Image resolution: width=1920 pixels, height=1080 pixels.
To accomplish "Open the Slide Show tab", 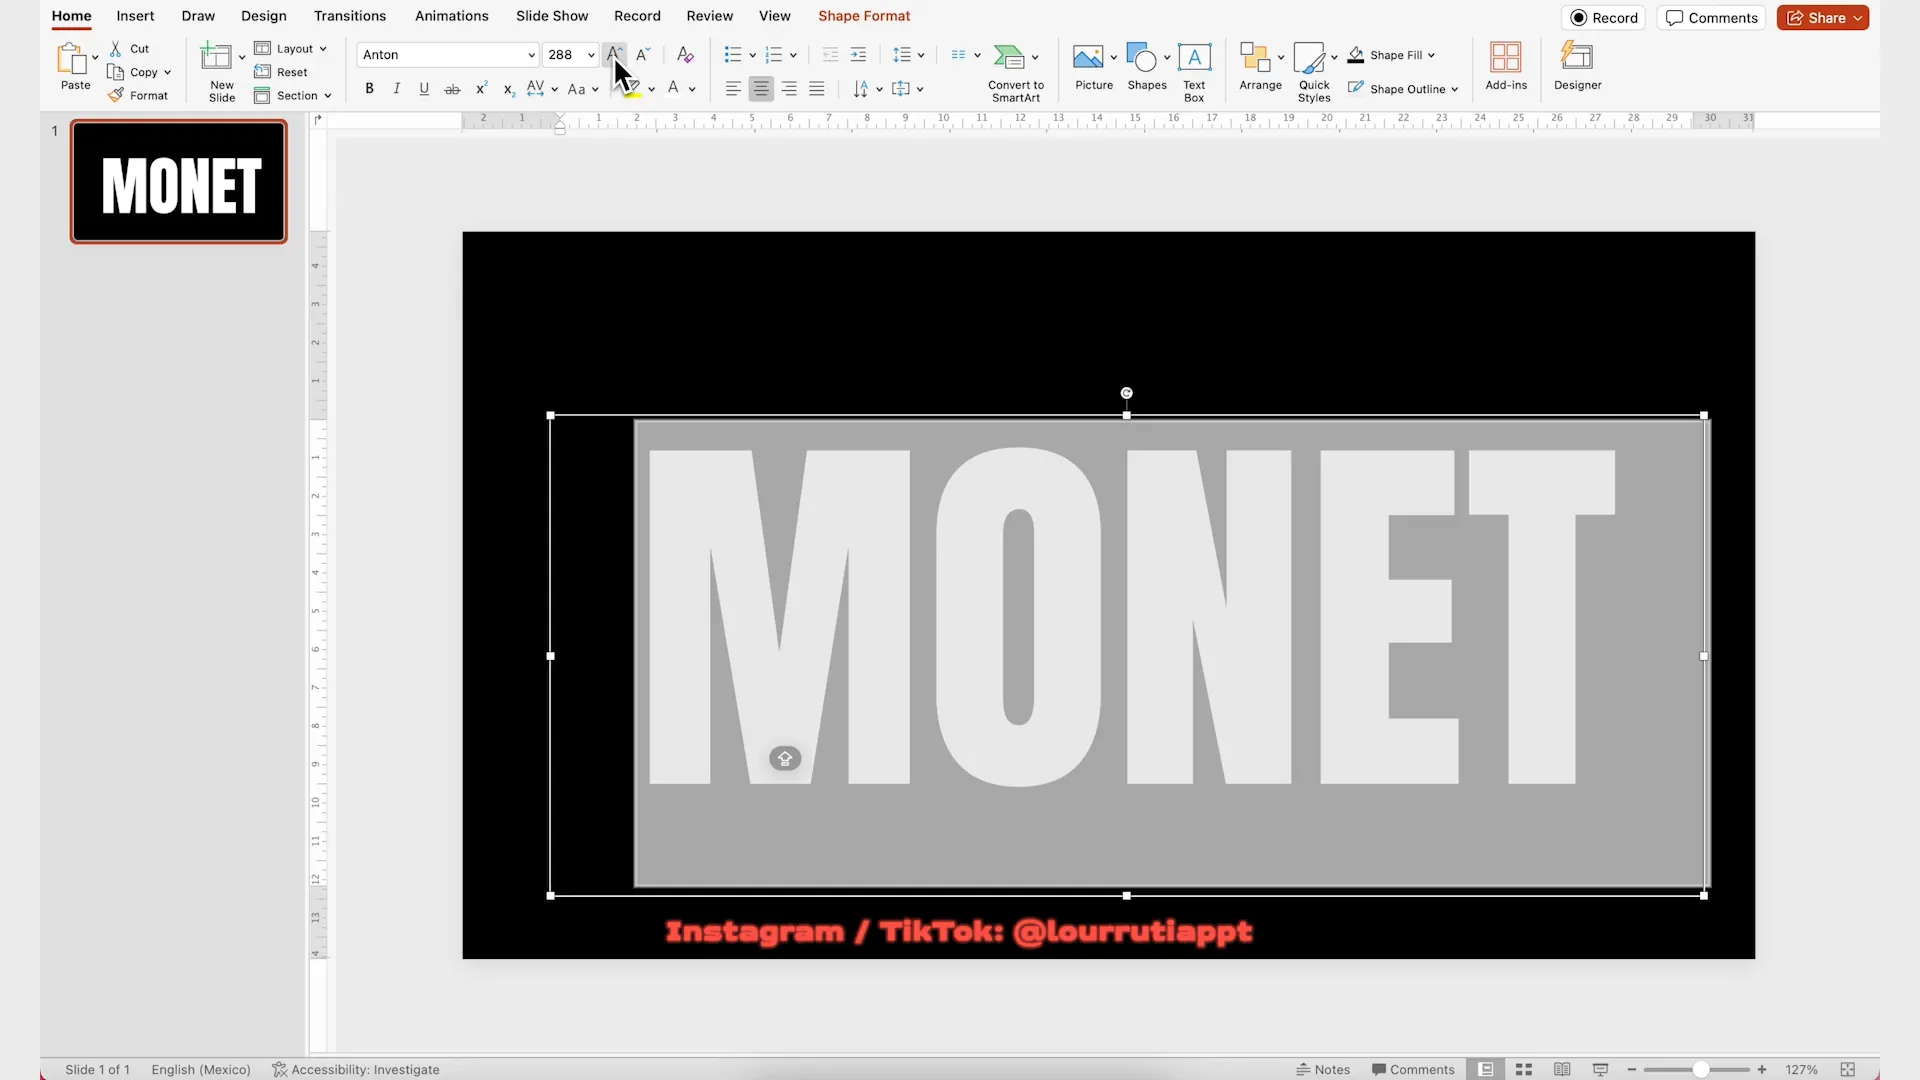I will (552, 16).
